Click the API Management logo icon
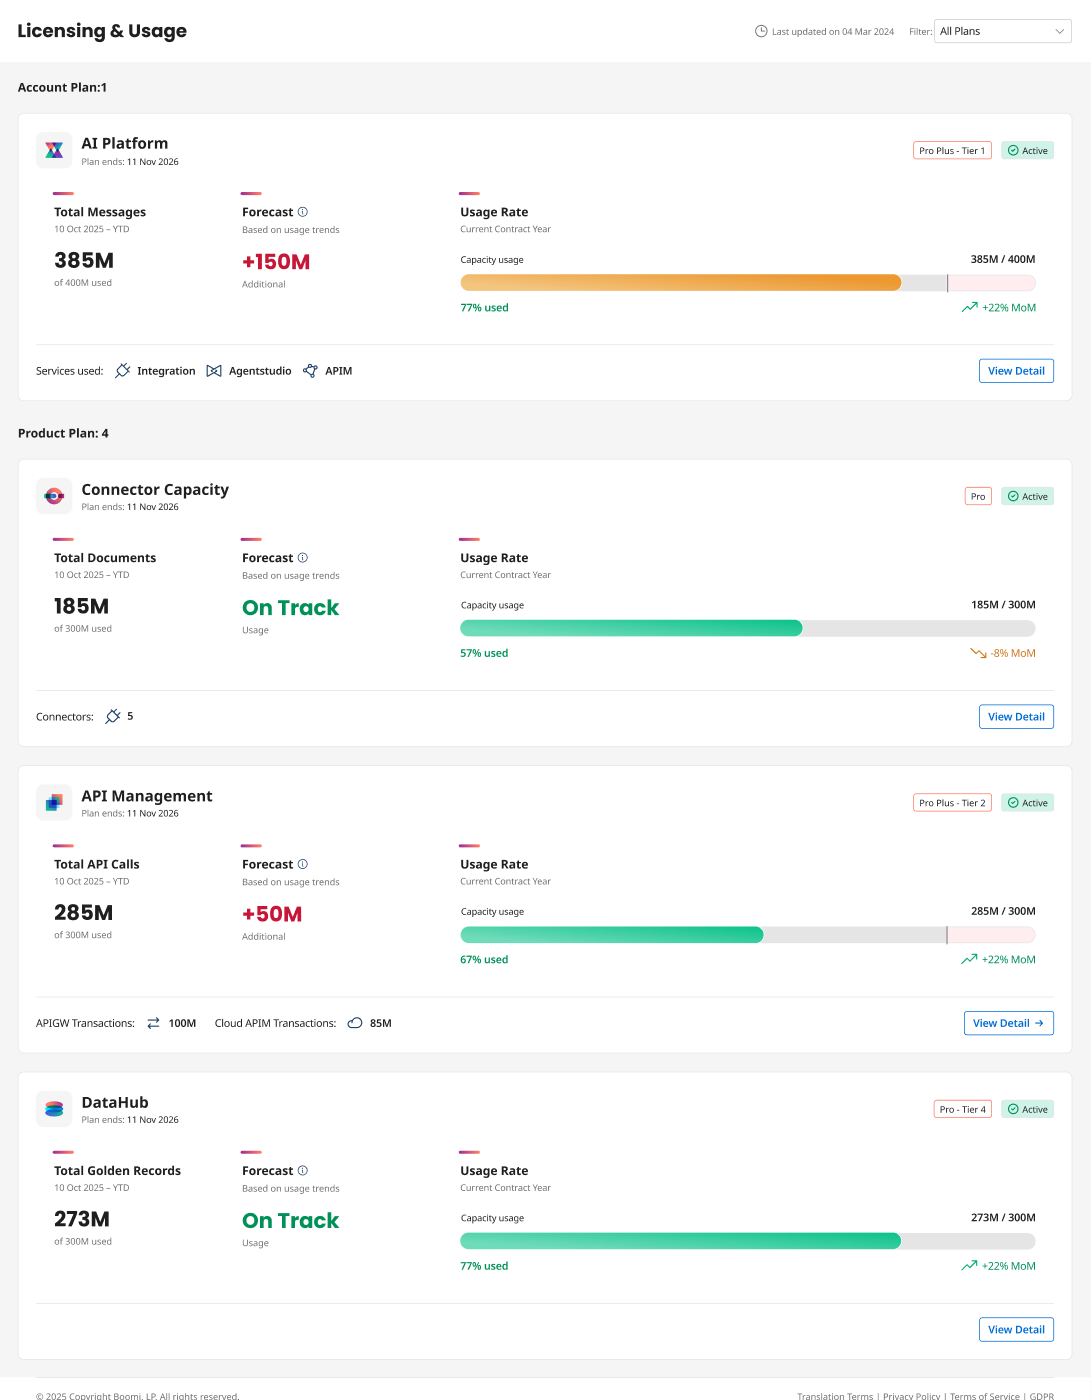 tap(54, 802)
